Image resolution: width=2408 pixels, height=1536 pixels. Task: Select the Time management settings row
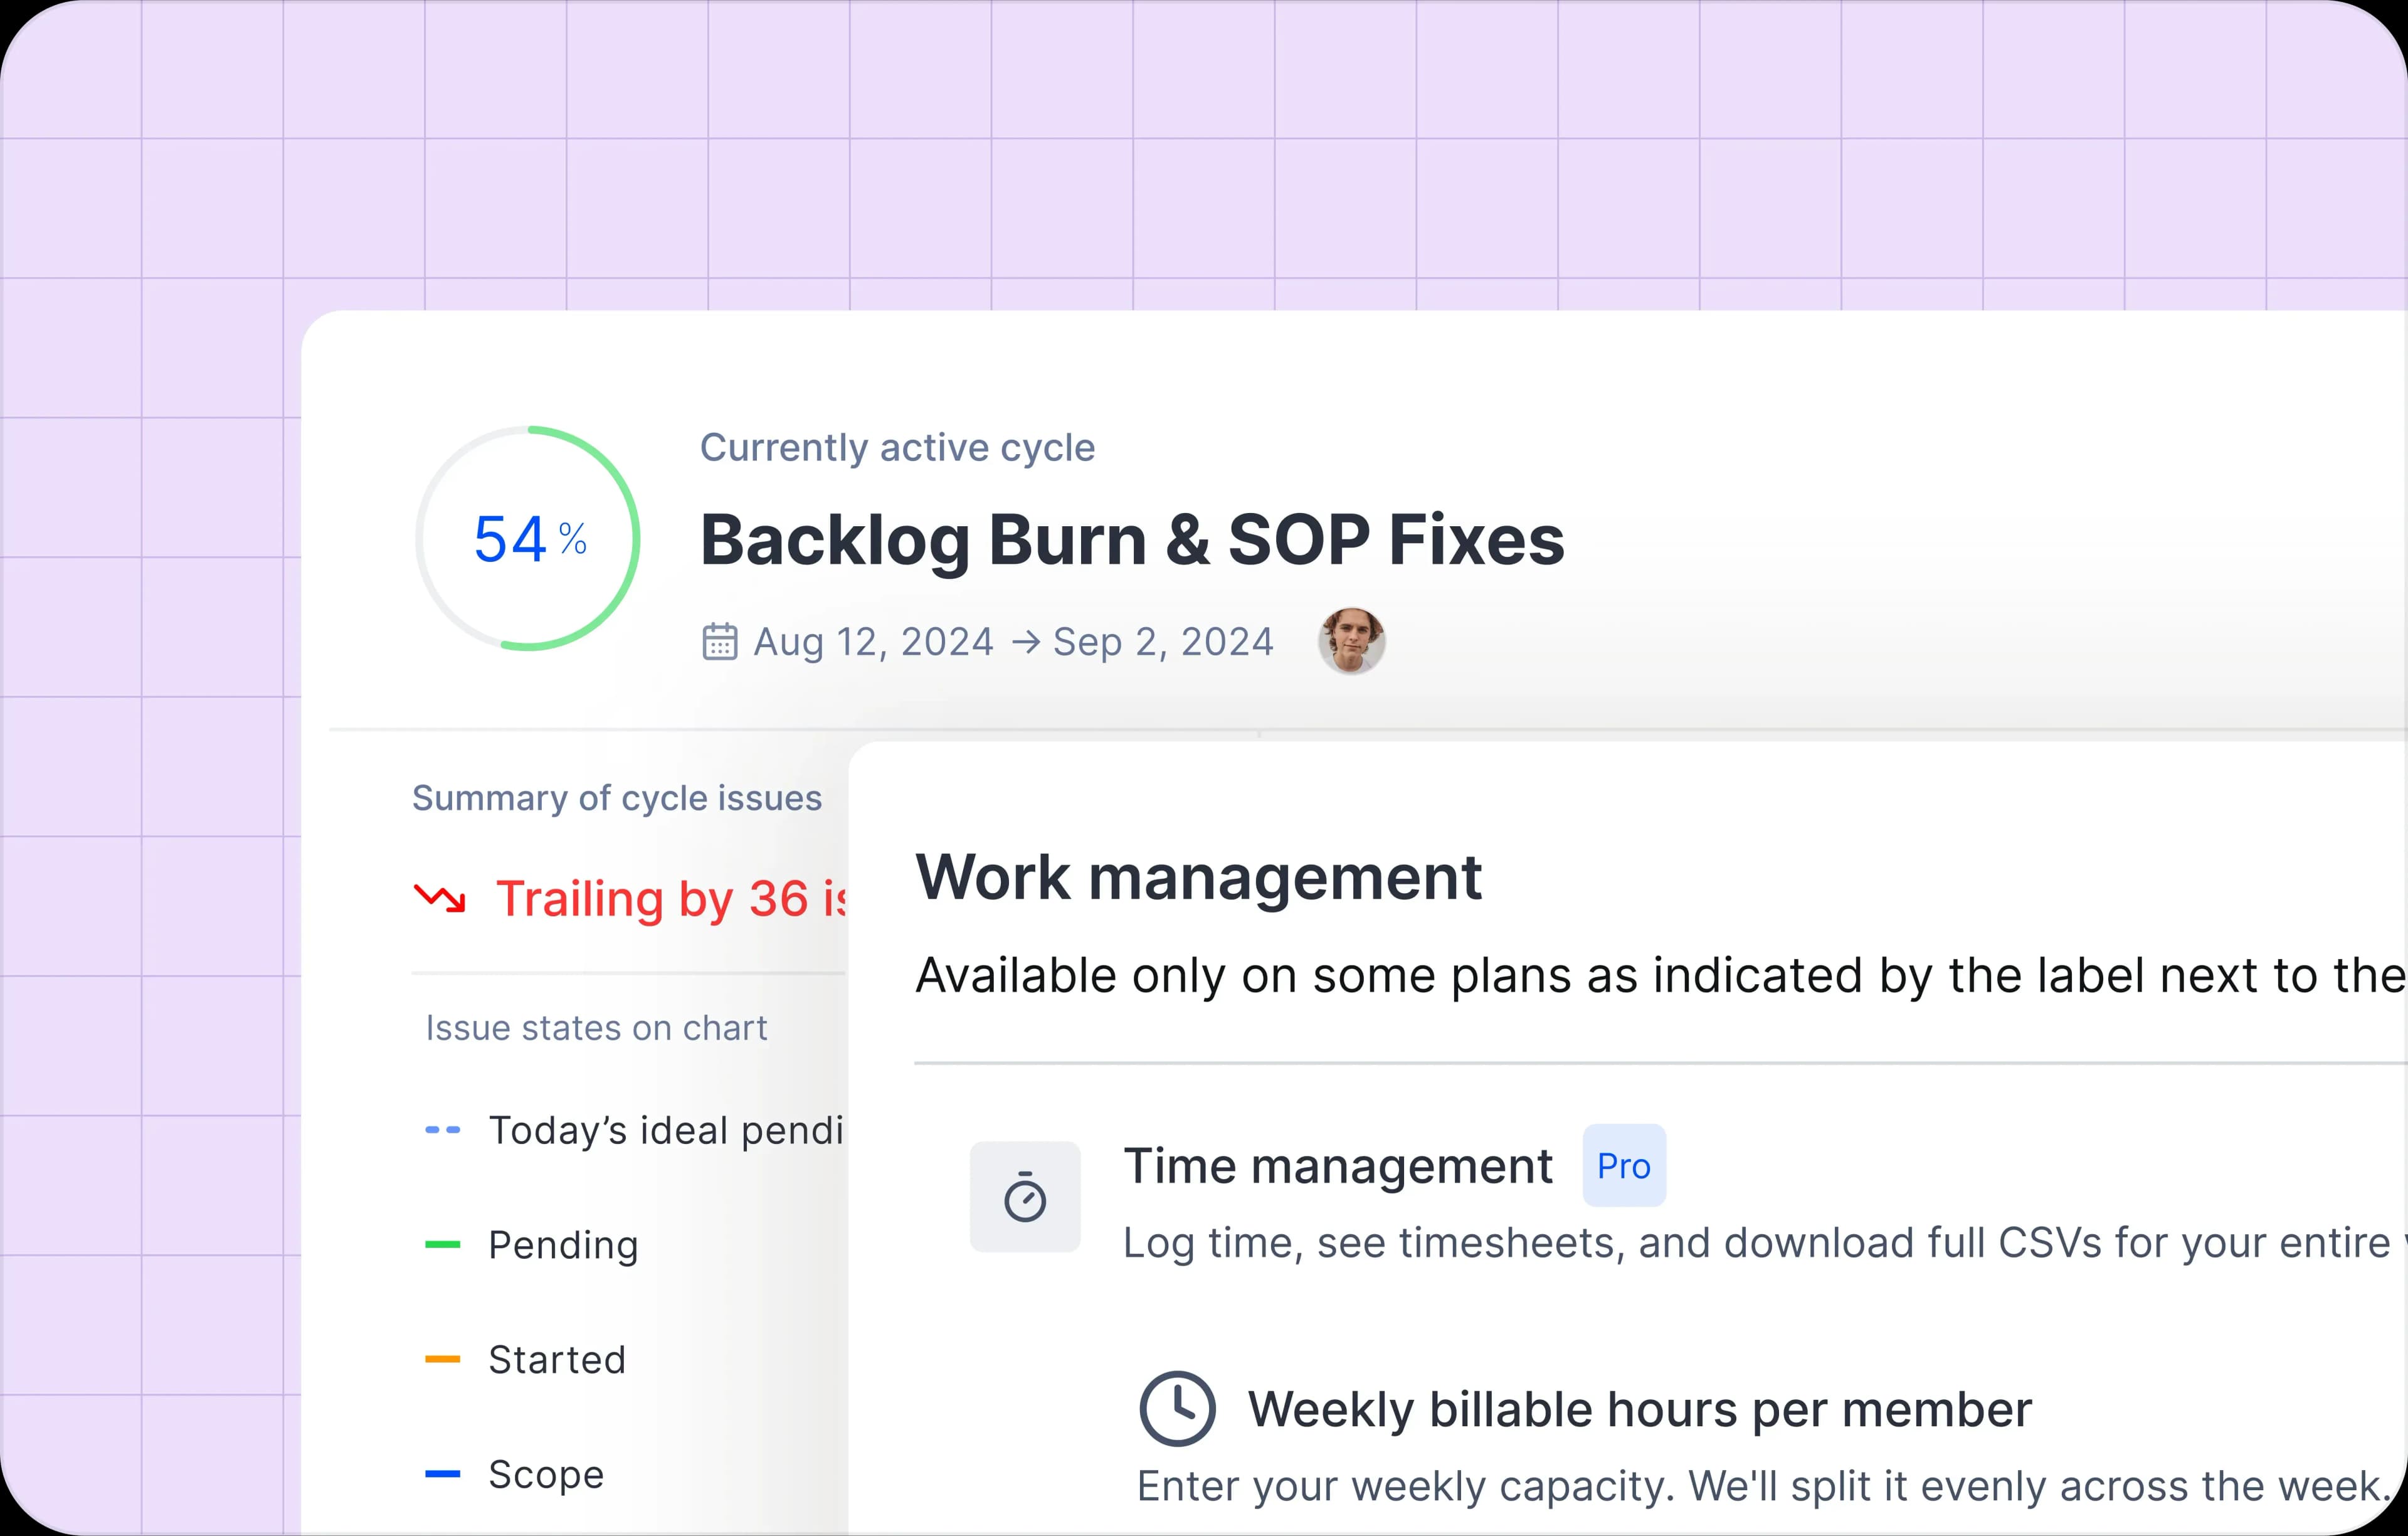1338,1165
